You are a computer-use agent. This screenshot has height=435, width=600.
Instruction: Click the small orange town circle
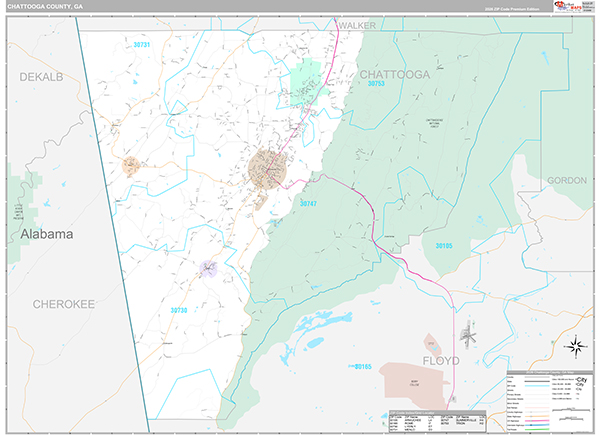(131, 166)
